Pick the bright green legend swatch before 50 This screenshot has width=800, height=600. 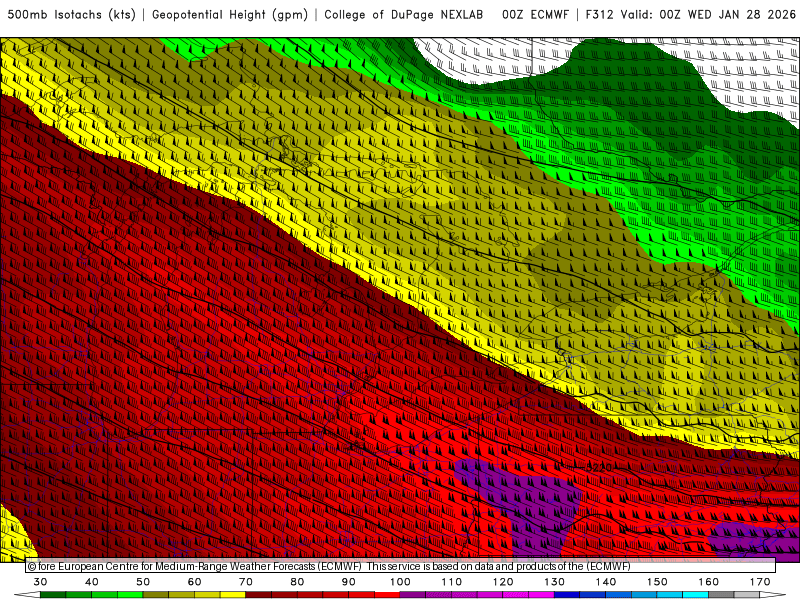pyautogui.click(x=130, y=595)
